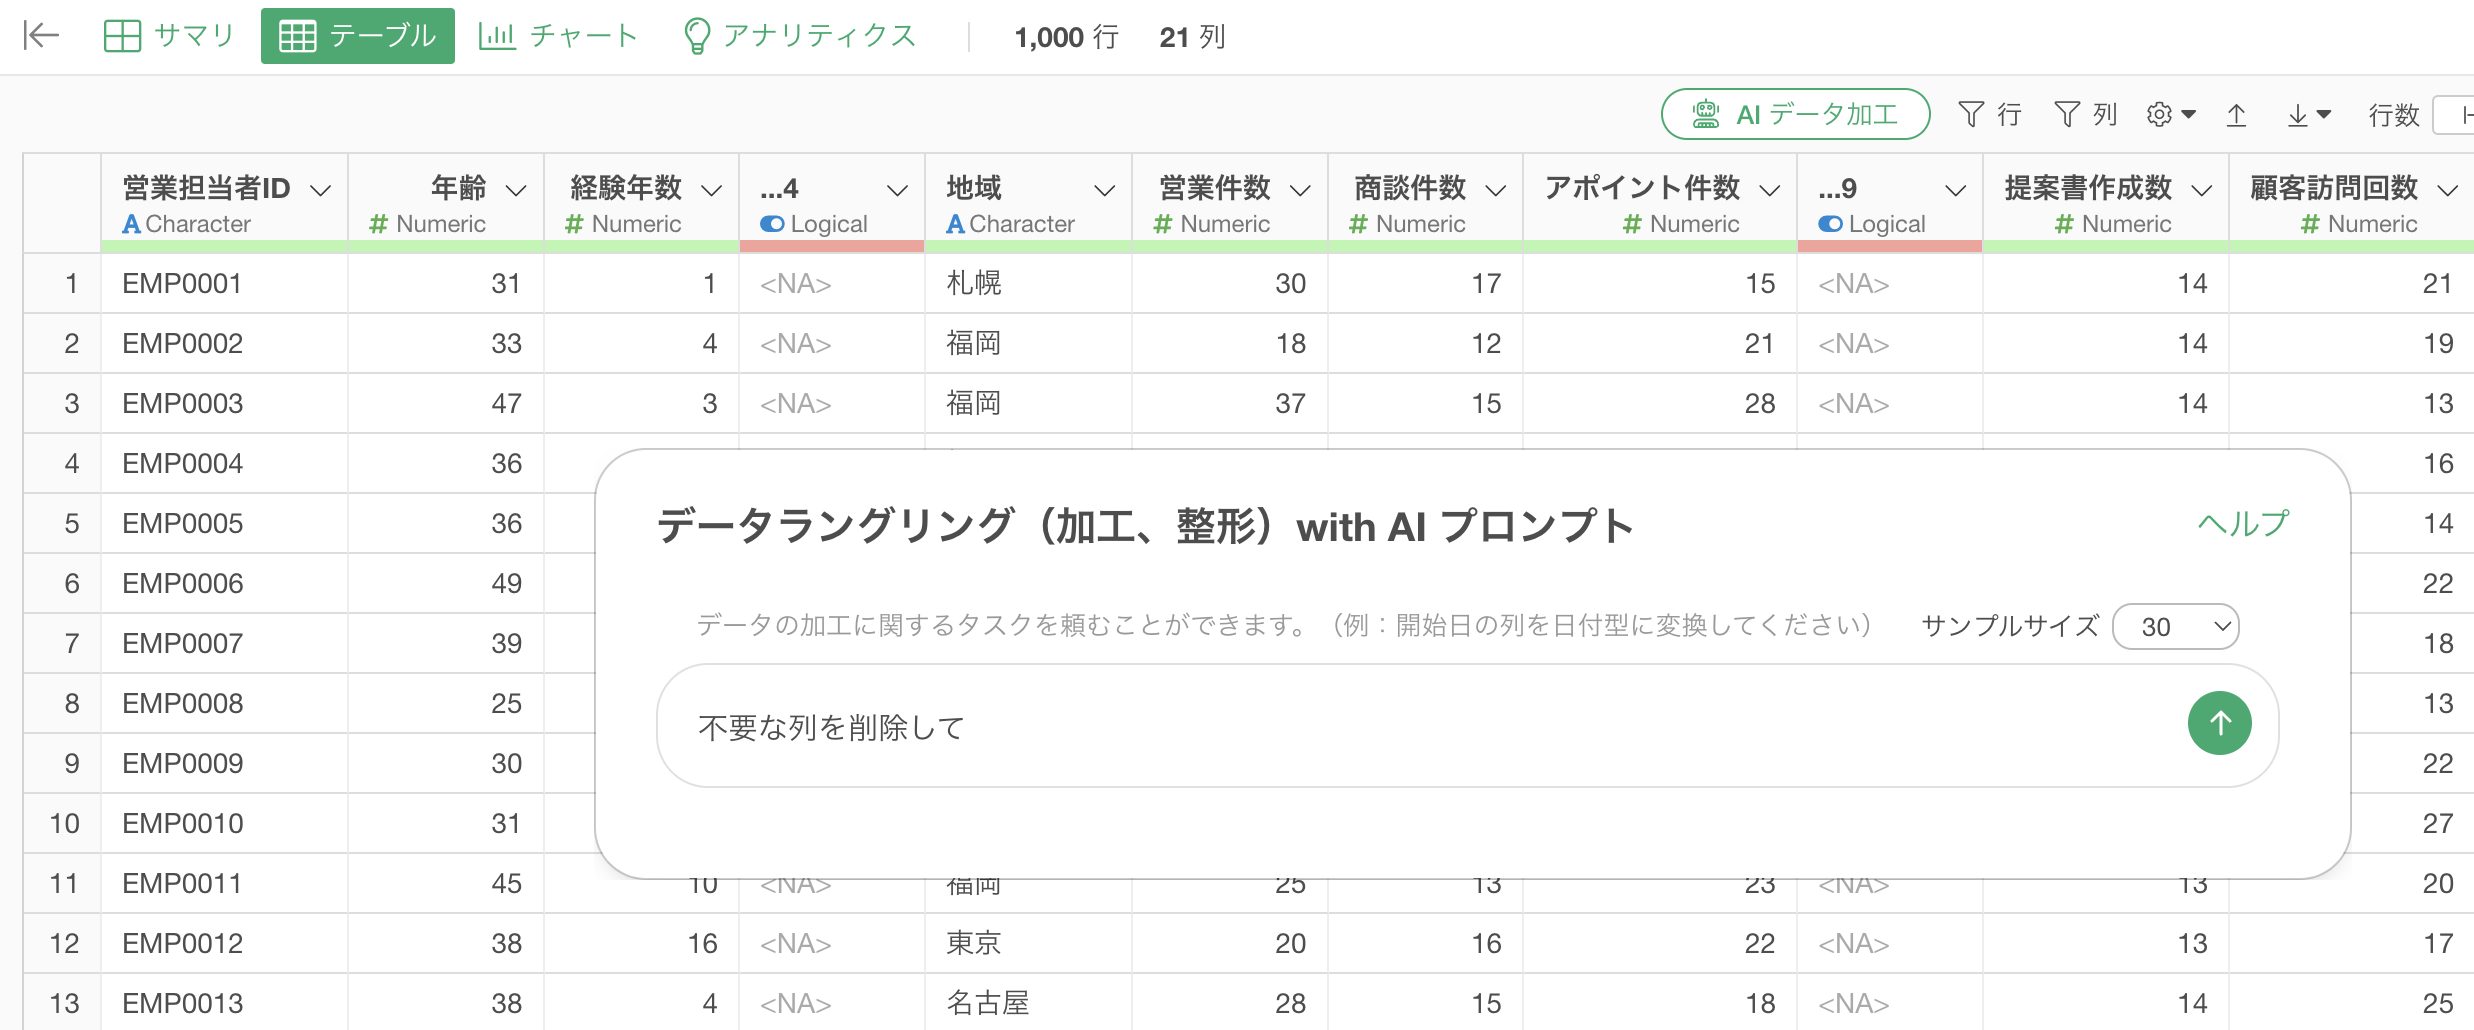The height and width of the screenshot is (1030, 2474).
Task: Expand the 年齢 column header menu
Action: (x=516, y=190)
